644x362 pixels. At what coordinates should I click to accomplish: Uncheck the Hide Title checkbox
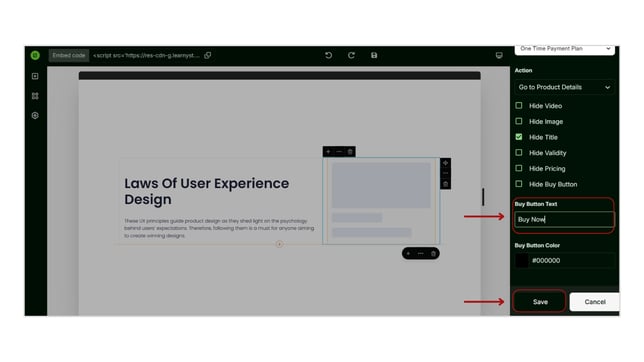[519, 137]
